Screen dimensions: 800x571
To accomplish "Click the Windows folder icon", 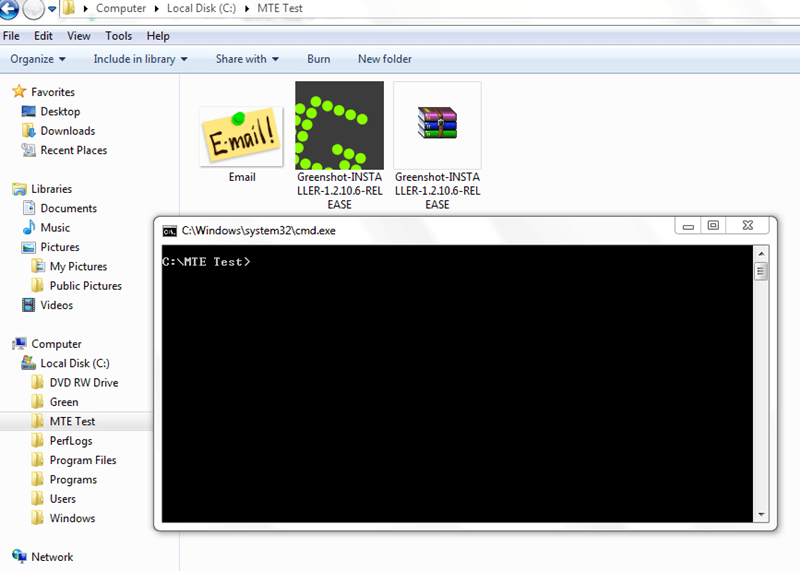I will (x=38, y=518).
